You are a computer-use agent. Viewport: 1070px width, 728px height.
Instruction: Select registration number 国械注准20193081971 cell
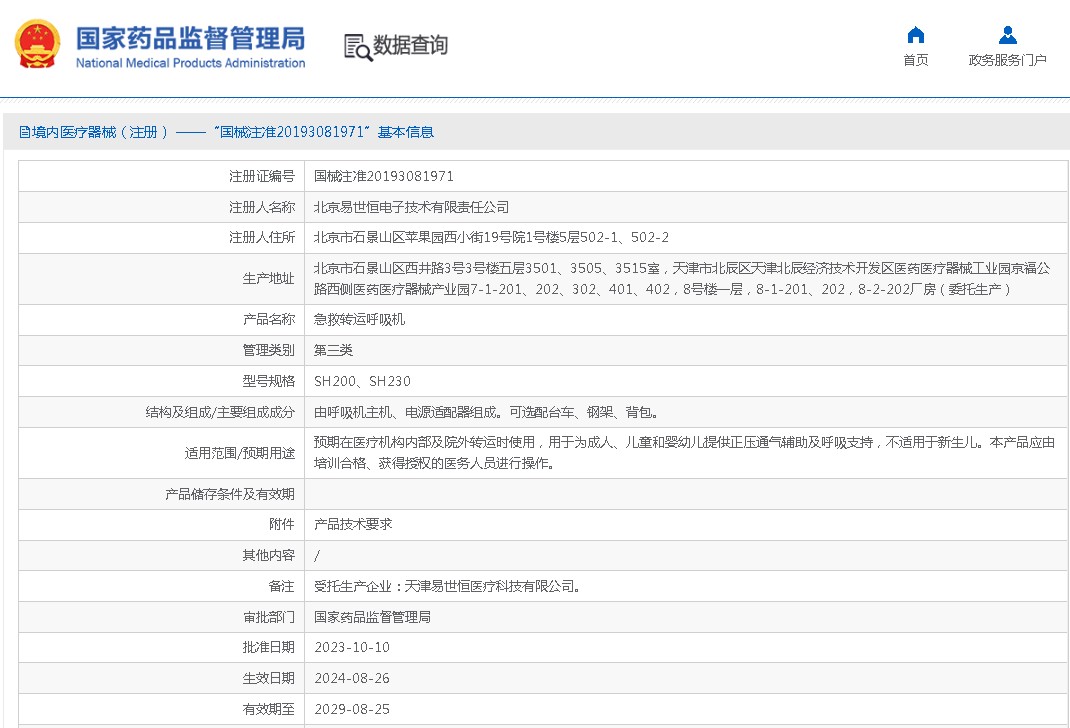click(384, 176)
